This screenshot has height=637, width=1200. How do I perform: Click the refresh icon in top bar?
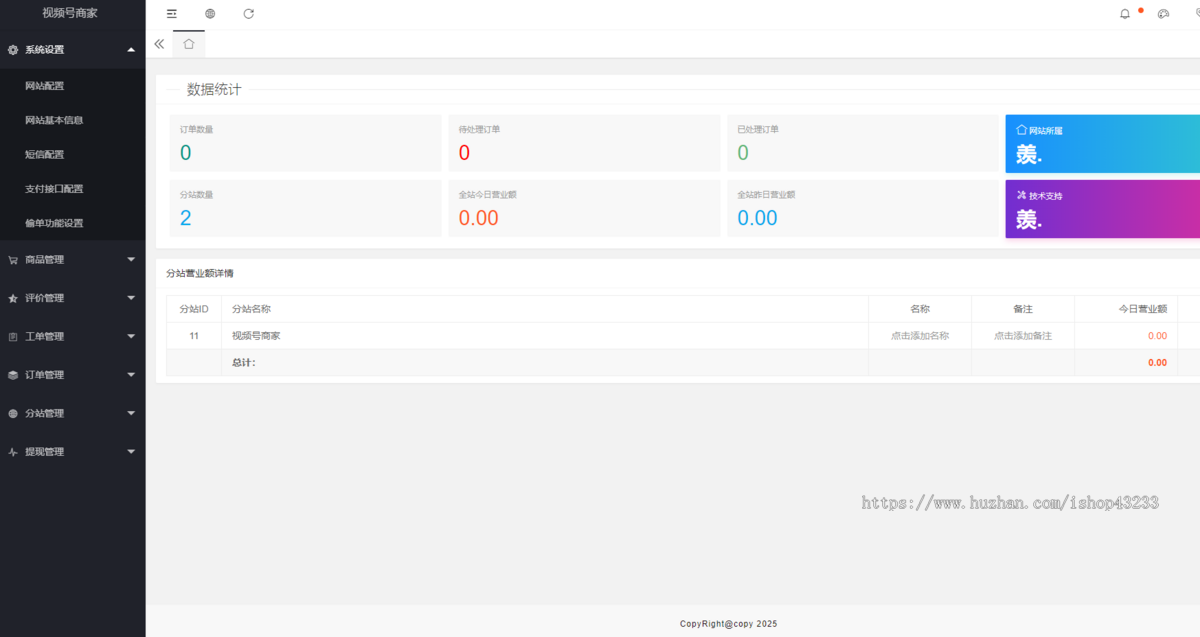[x=248, y=14]
